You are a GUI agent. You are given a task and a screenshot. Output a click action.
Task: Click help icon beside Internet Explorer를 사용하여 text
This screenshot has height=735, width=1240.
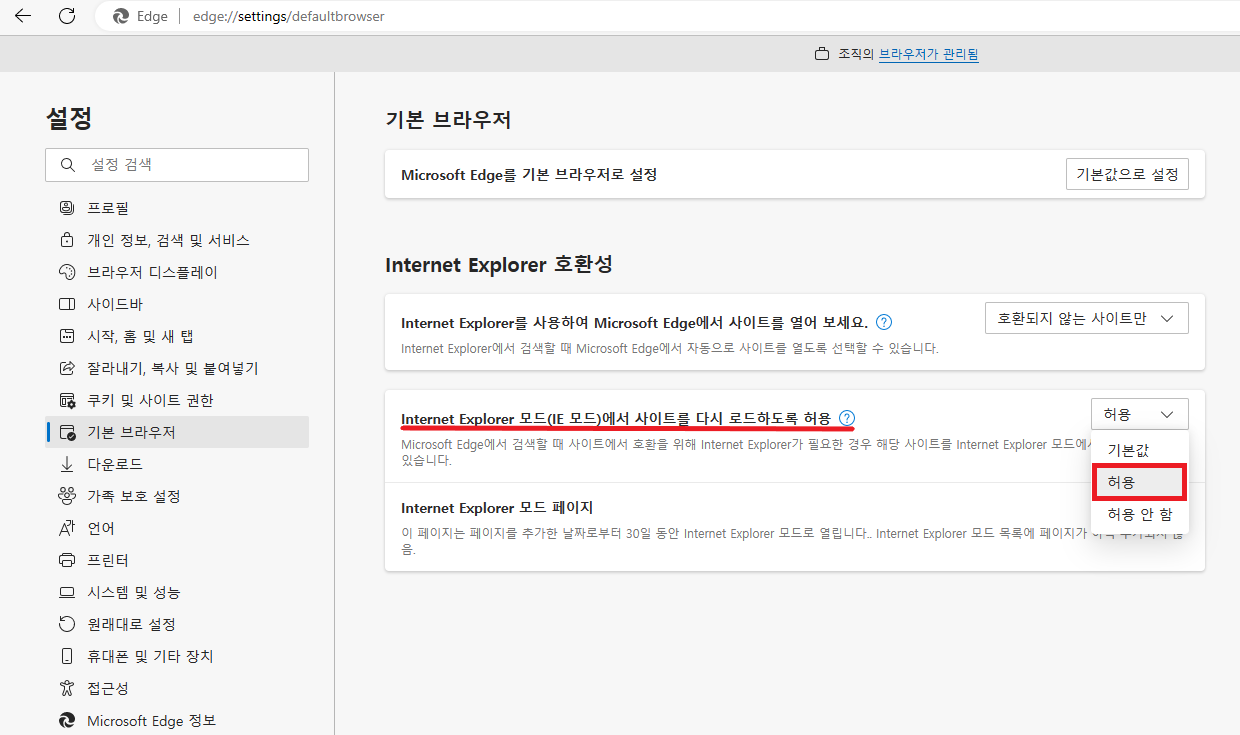[x=884, y=322]
